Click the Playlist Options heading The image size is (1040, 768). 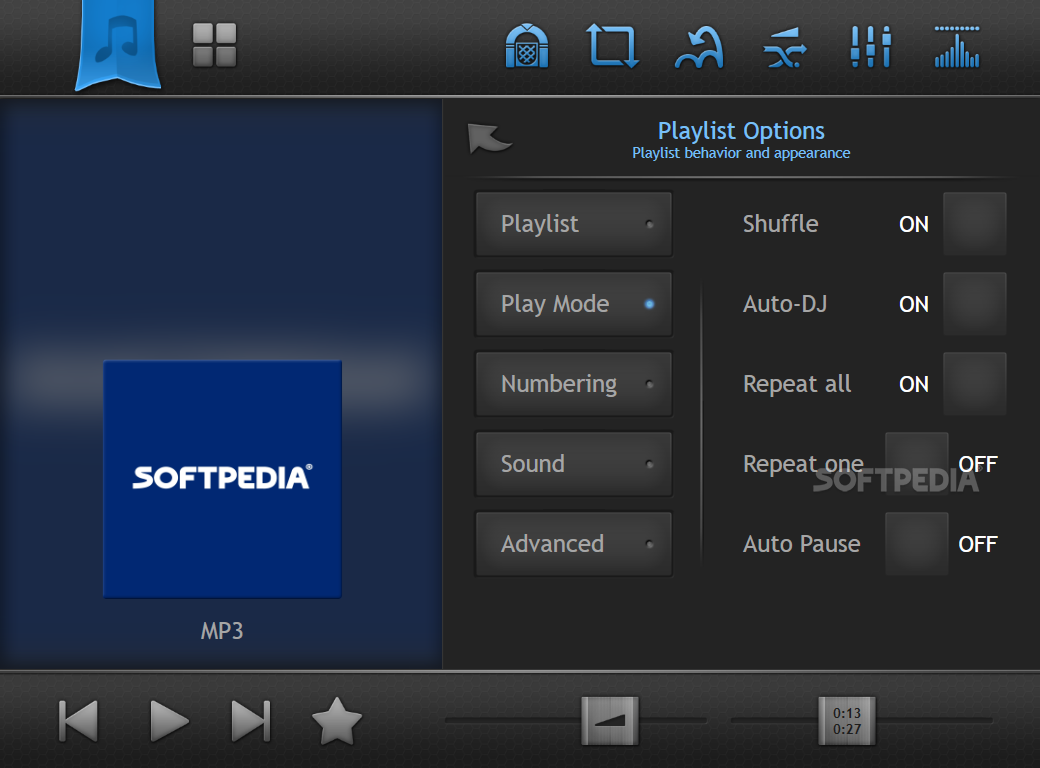(741, 131)
